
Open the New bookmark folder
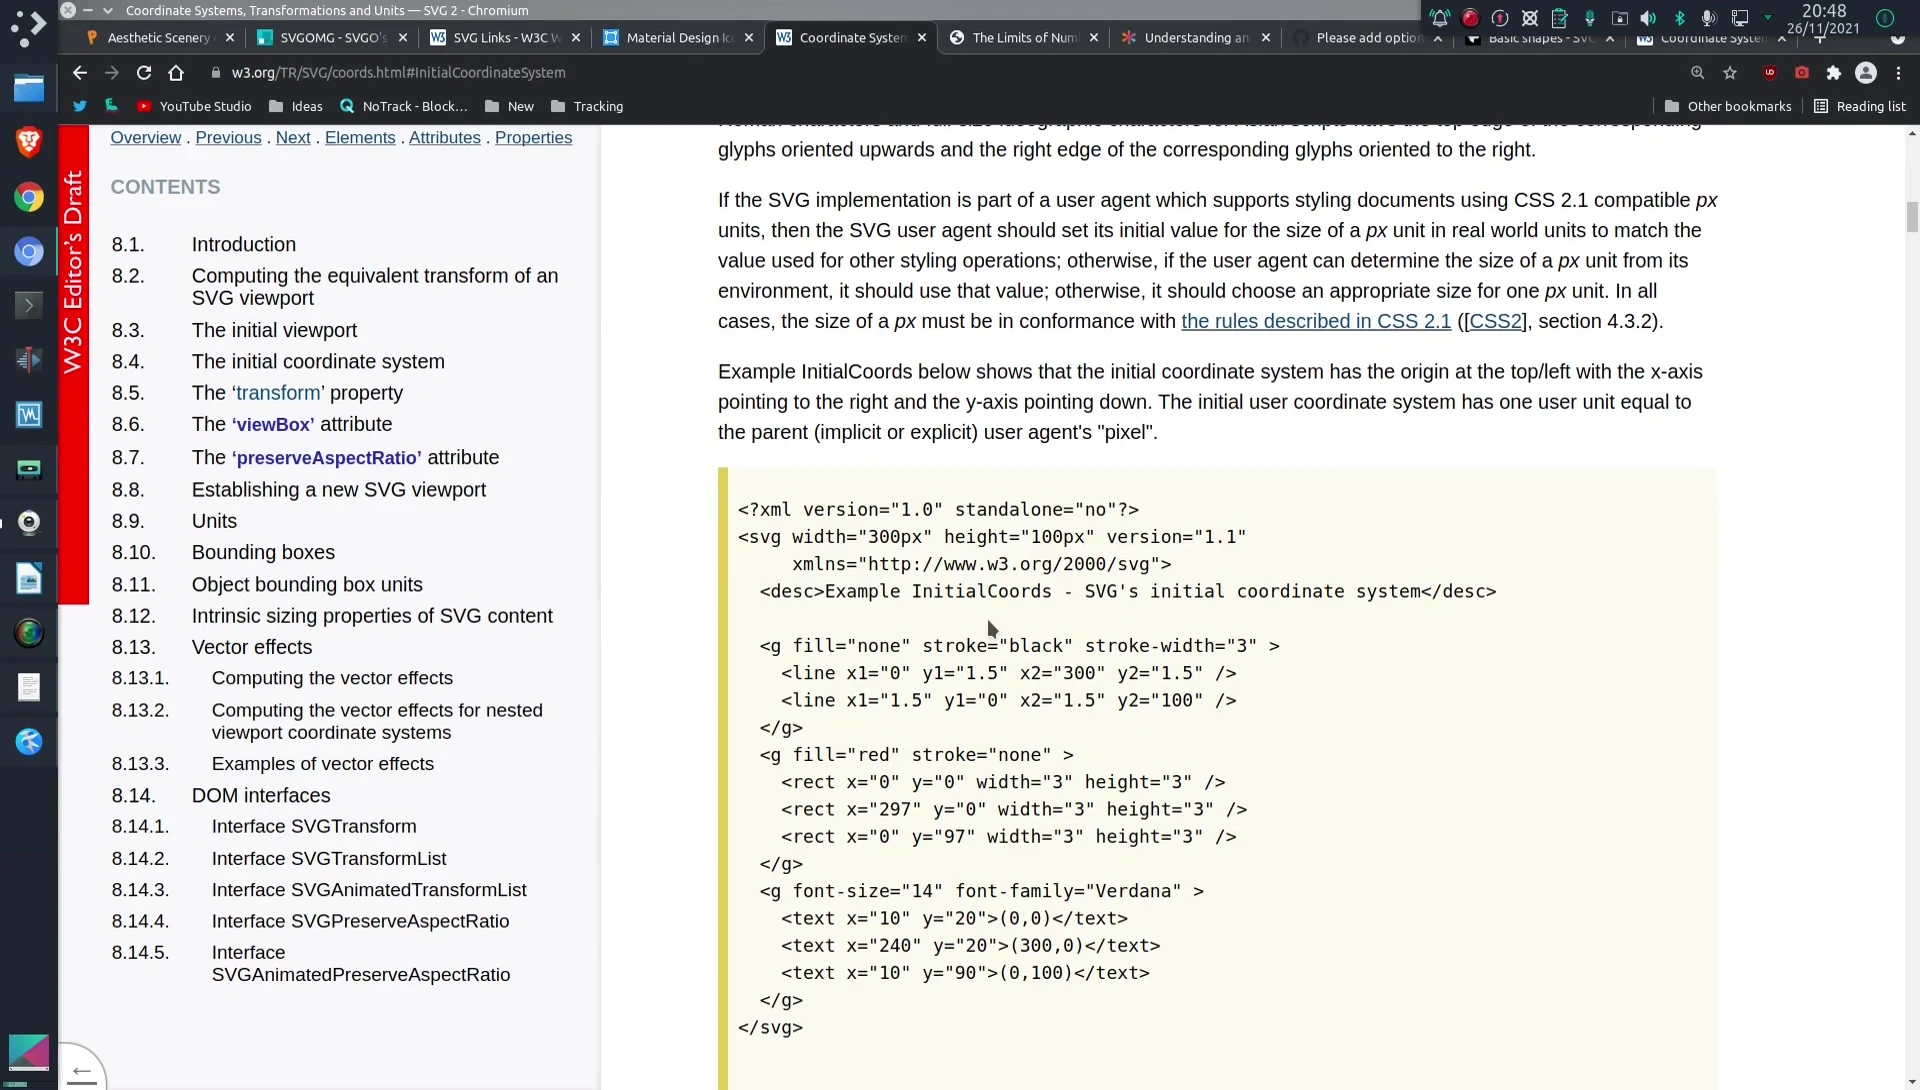pyautogui.click(x=509, y=106)
